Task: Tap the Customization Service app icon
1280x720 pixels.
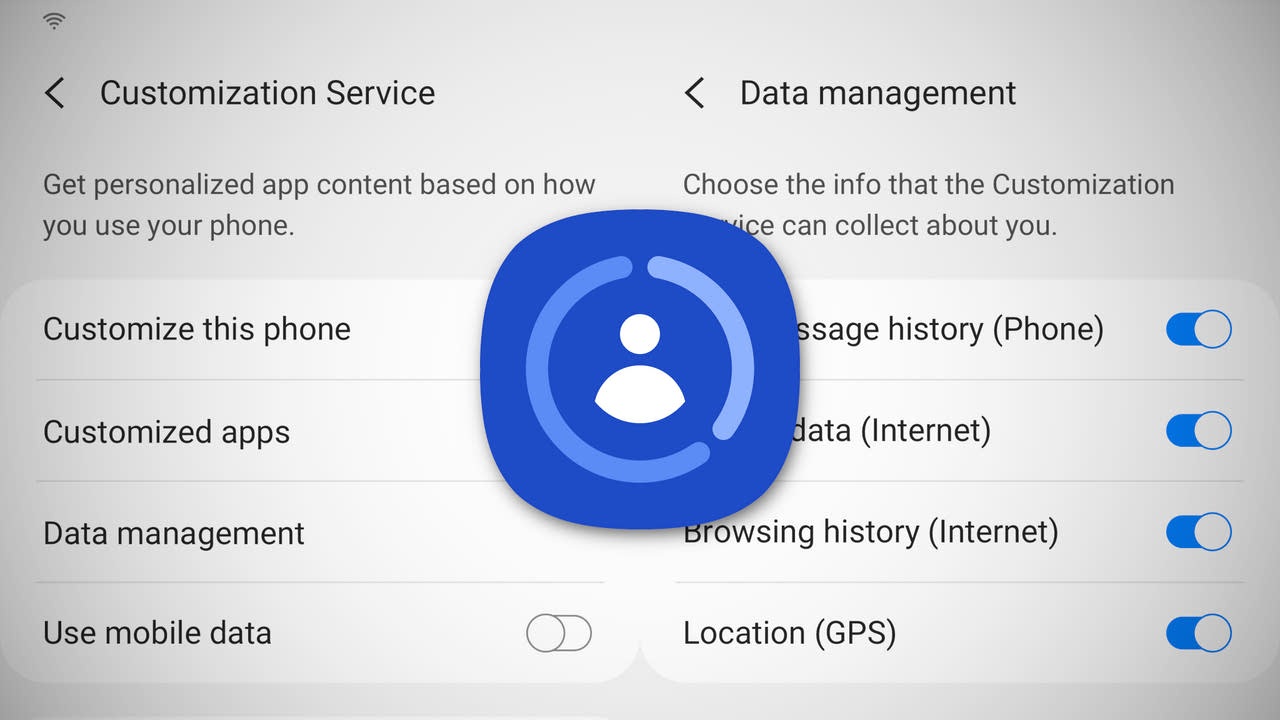Action: (640, 369)
